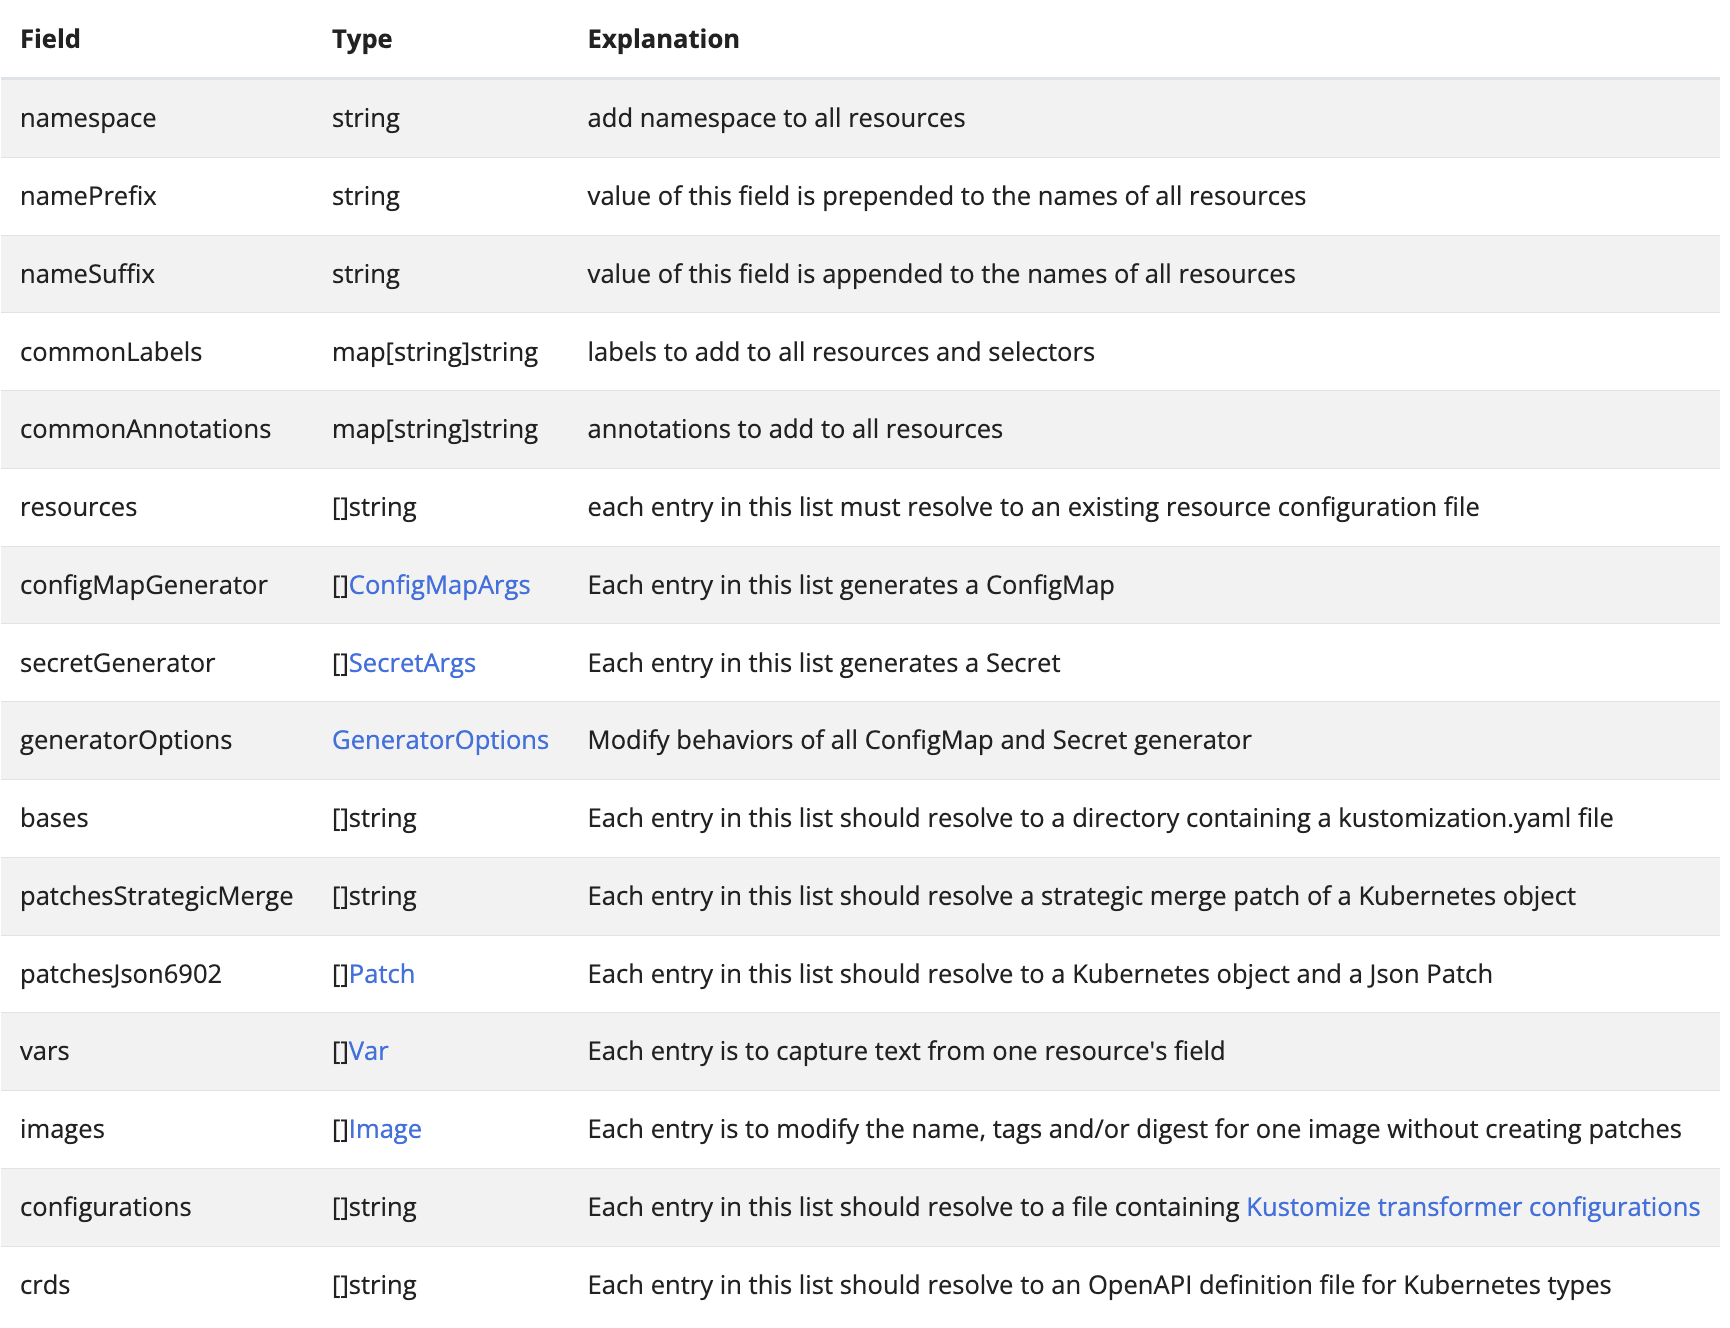Click the map[string]string type for commonAnnotations
Screen dimensions: 1730x1328
[435, 429]
